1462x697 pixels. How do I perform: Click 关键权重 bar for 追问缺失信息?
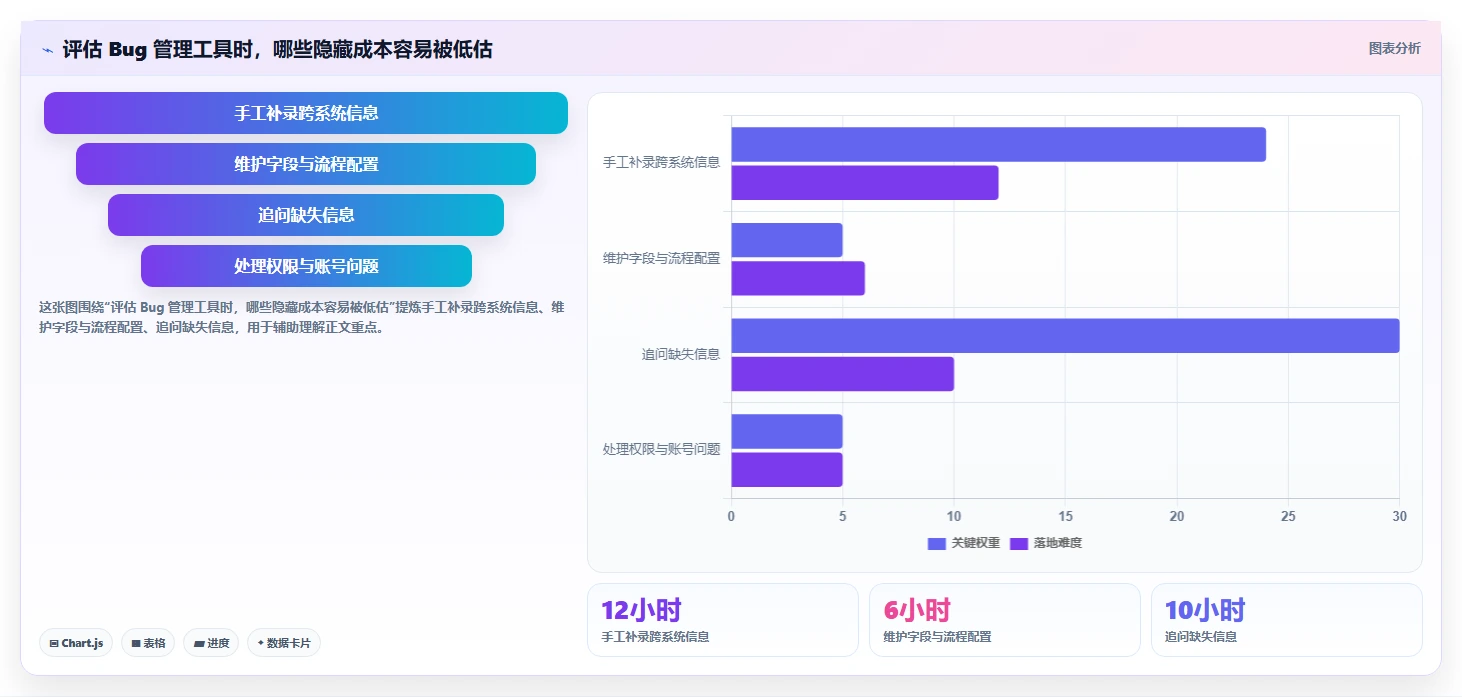click(x=1065, y=336)
